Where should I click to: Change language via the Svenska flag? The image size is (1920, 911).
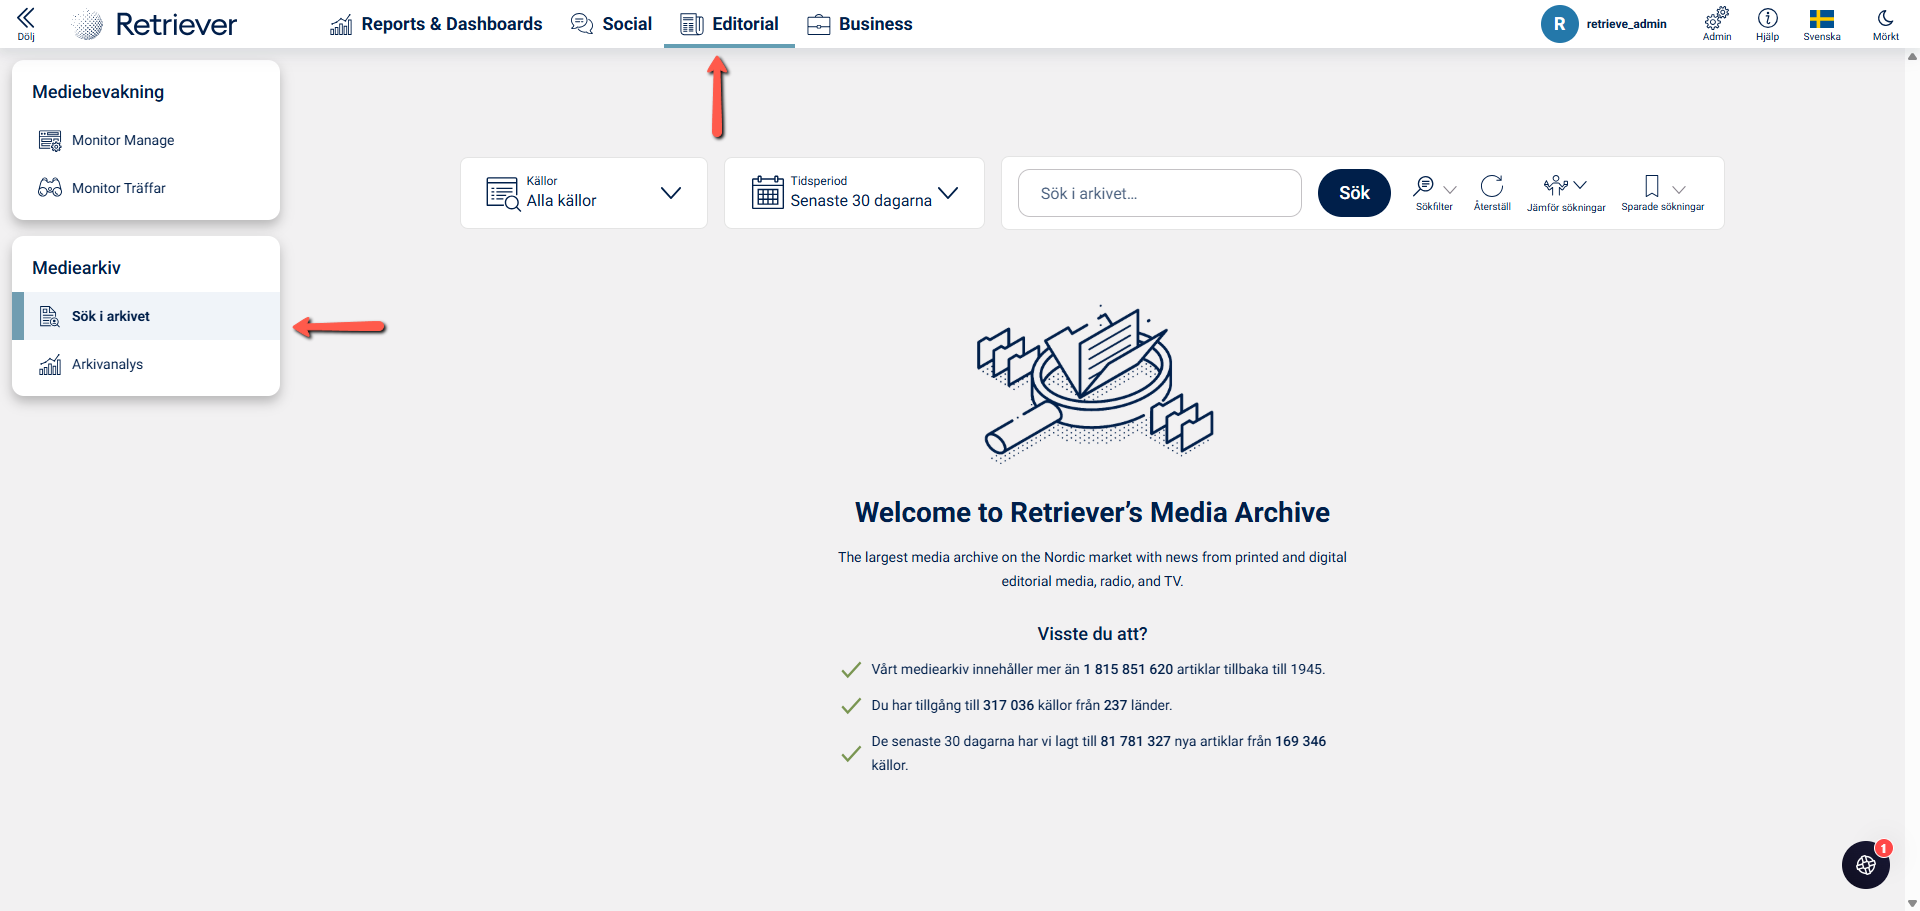[1822, 24]
